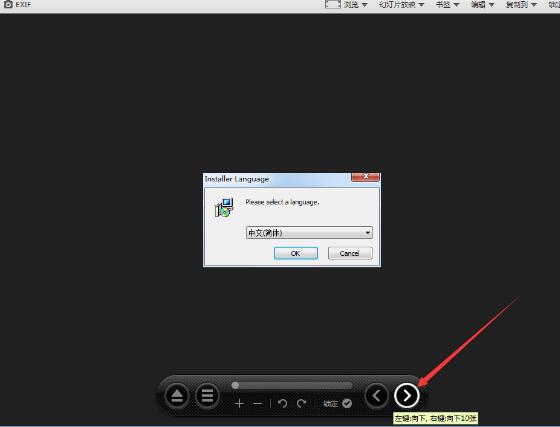Click the EXIF label text
Viewport: 560px width, 427px height.
pyautogui.click(x=23, y=5)
